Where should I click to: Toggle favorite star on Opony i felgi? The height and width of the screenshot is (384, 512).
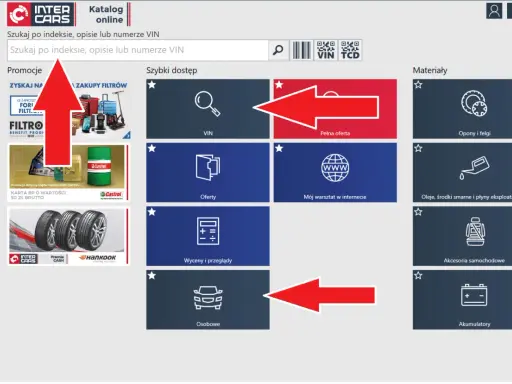point(418,85)
